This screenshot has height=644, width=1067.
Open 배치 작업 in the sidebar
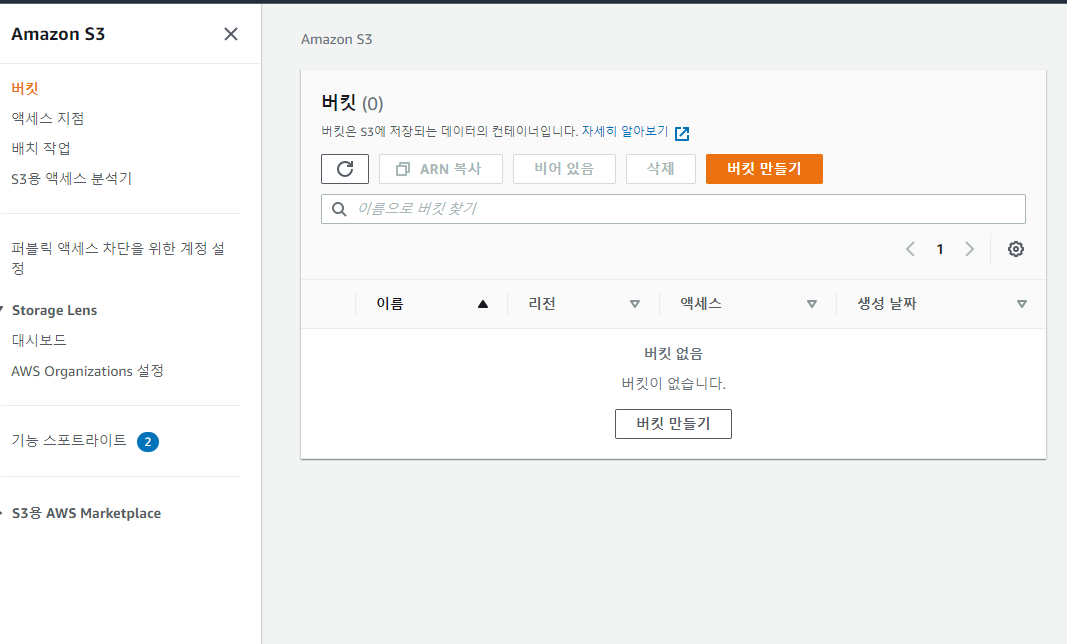[41, 148]
